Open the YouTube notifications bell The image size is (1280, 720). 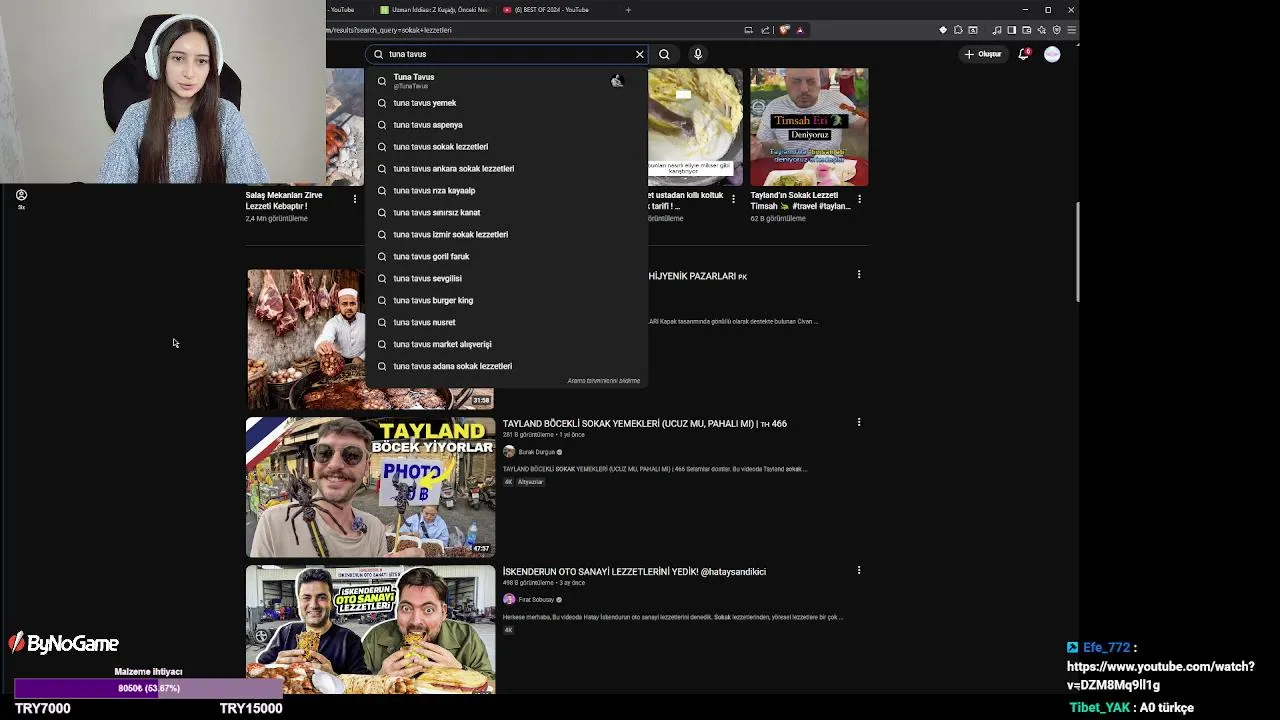[1023, 54]
